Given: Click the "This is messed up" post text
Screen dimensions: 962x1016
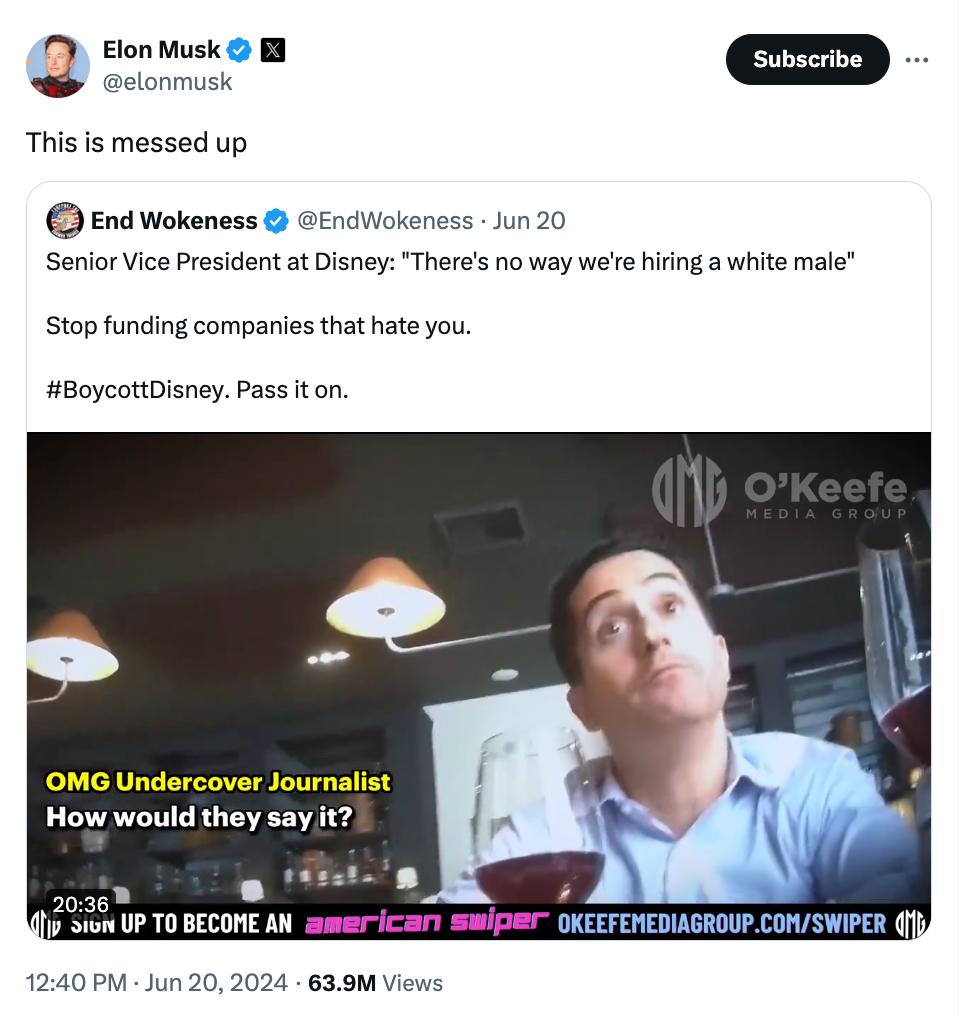Looking at the screenshot, I should (136, 143).
